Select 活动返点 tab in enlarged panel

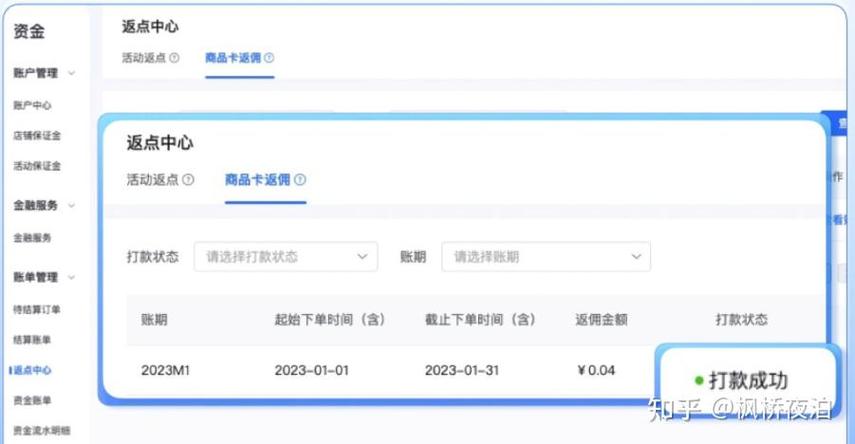tap(152, 179)
